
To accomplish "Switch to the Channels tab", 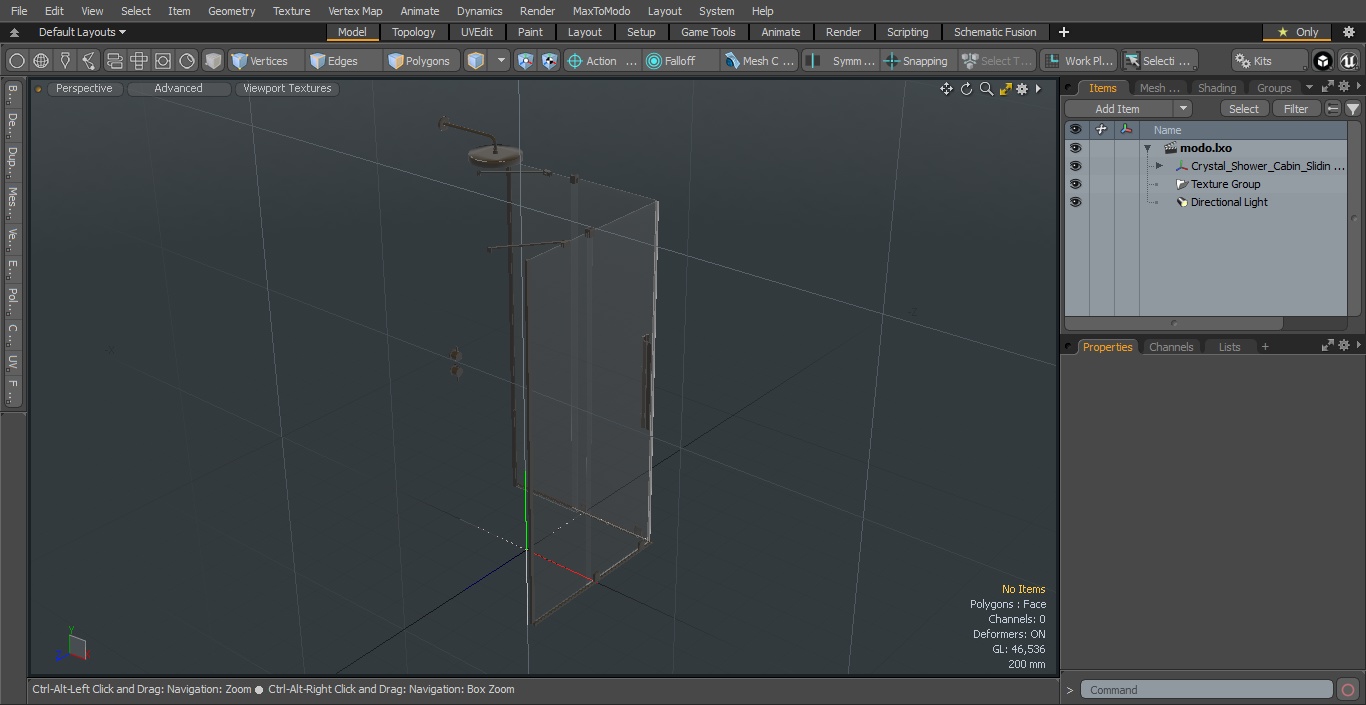I will point(1171,347).
